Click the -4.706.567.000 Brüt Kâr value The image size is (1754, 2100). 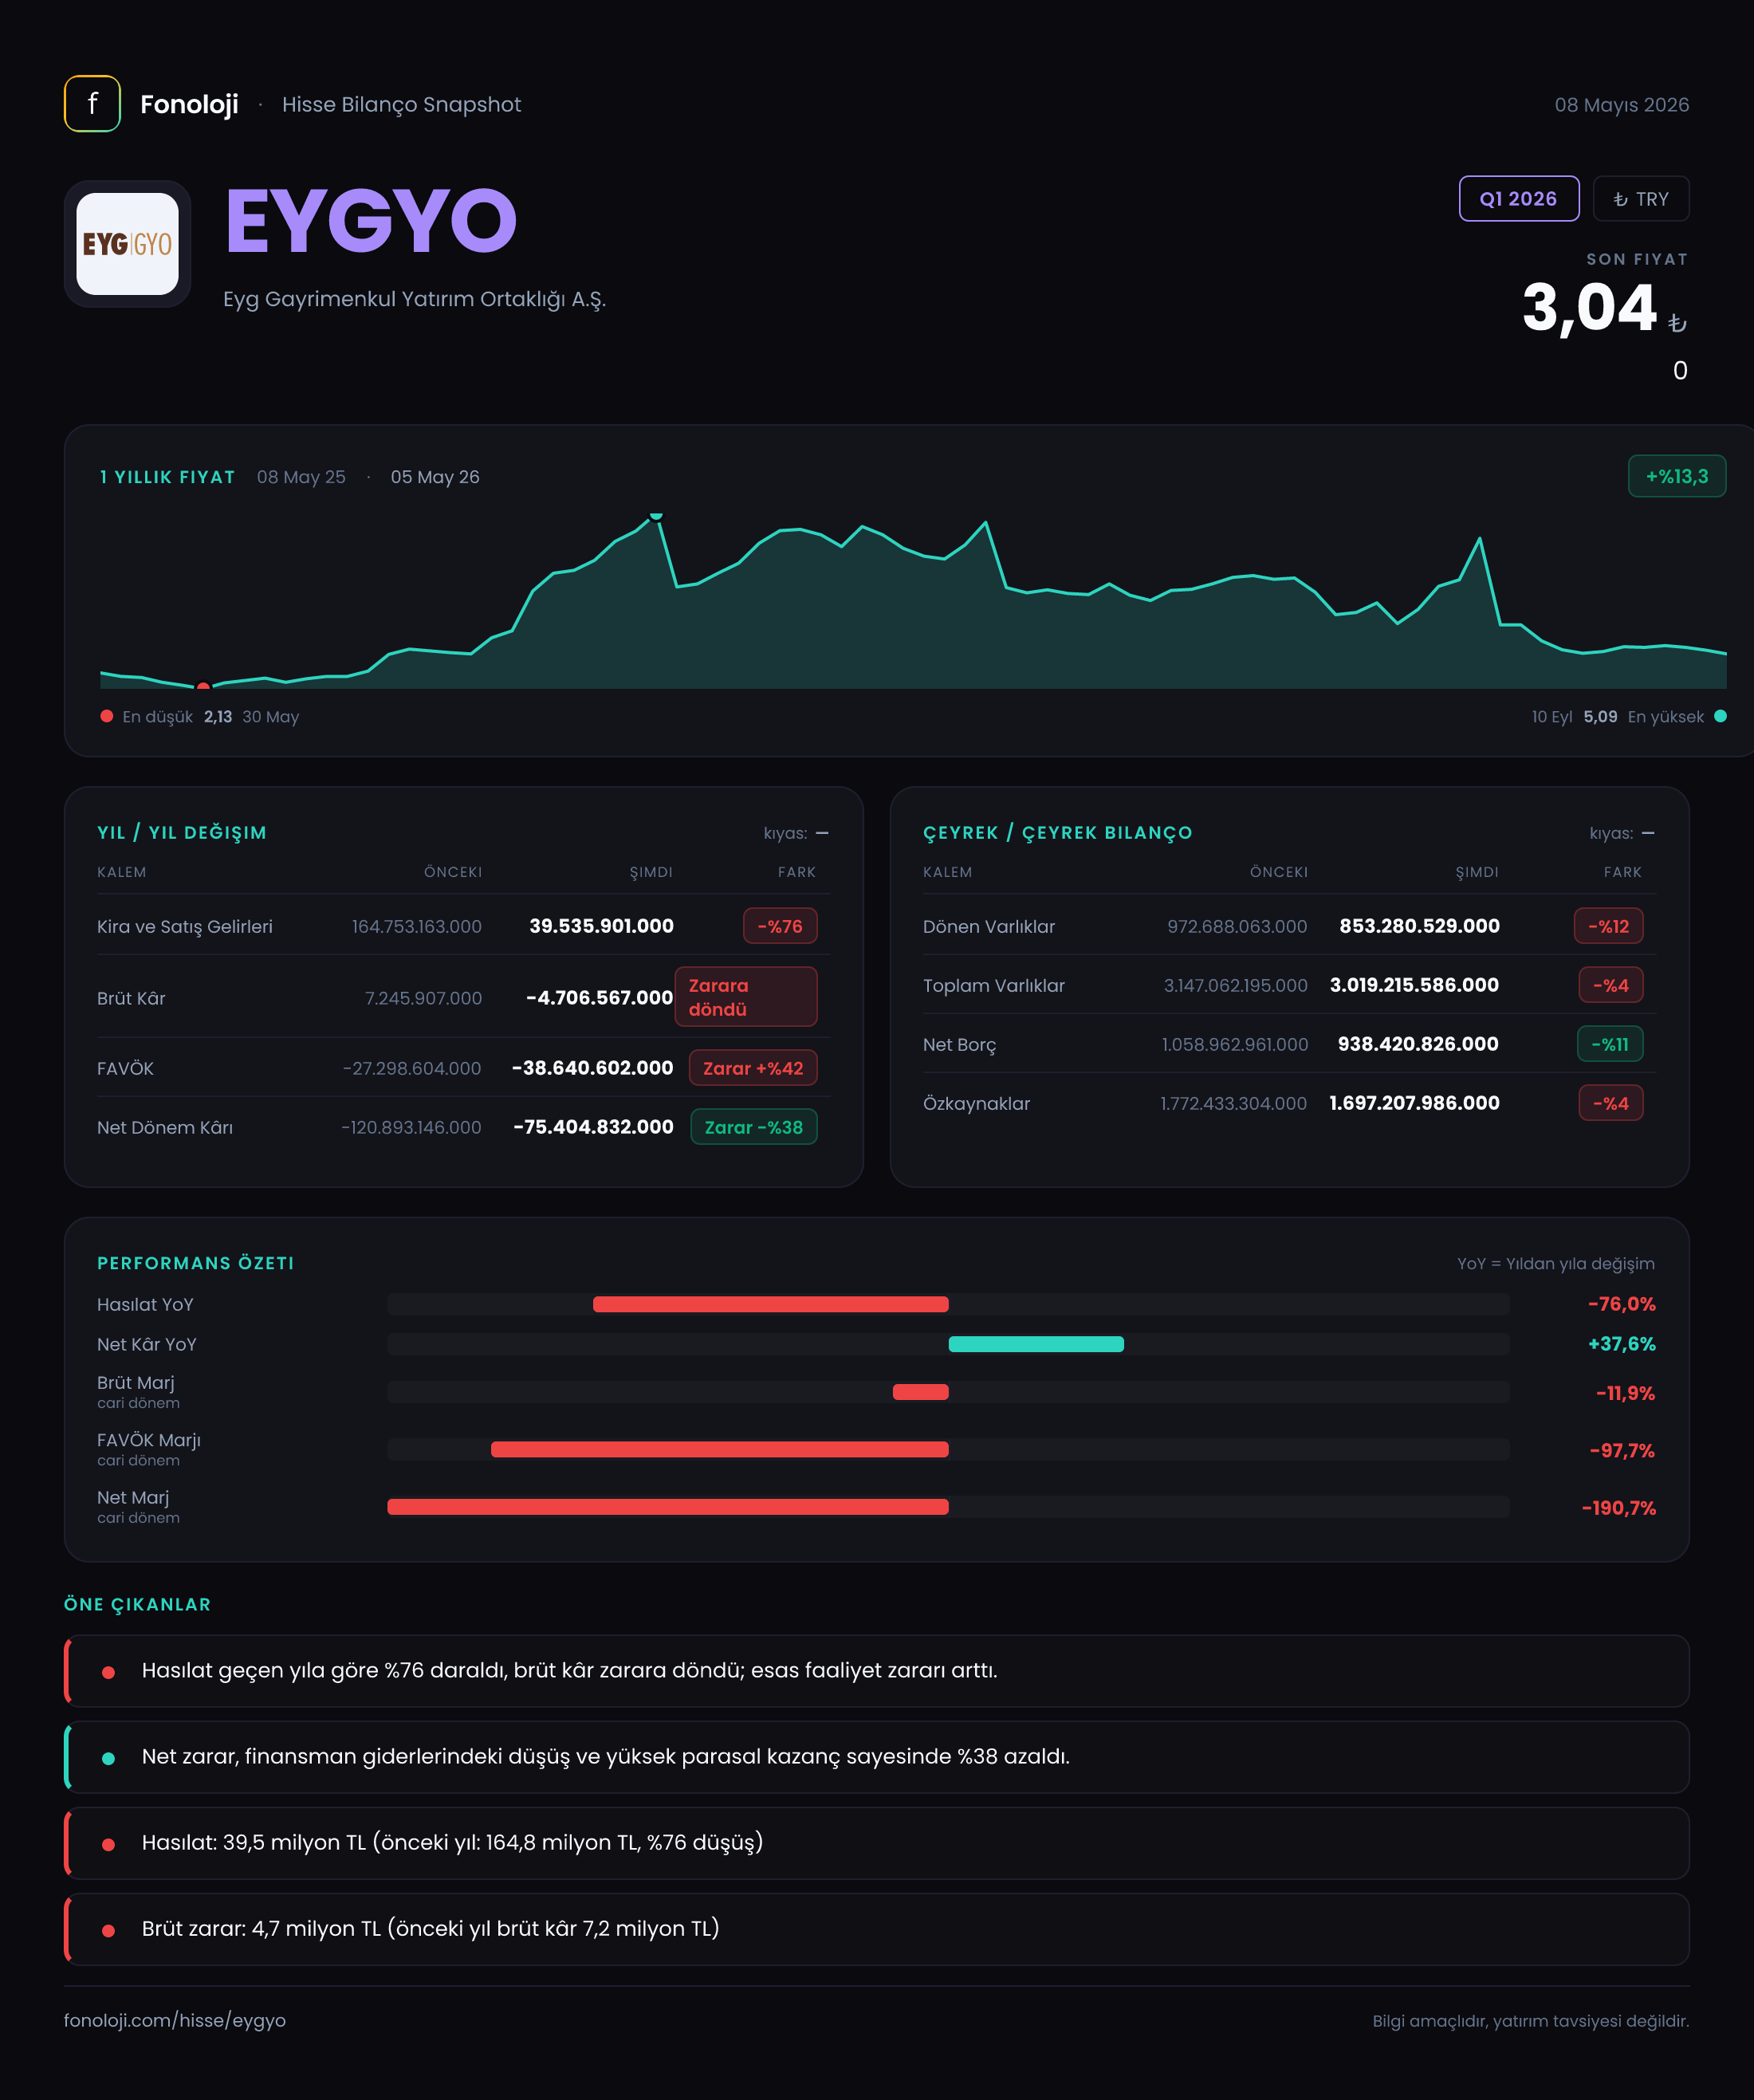click(x=599, y=997)
